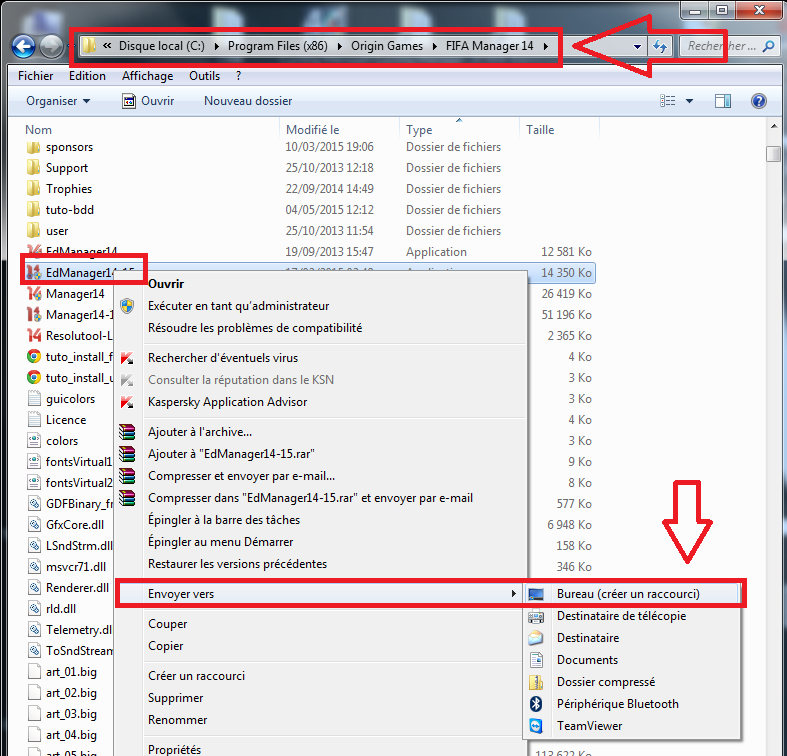Open the address bar history dropdown arrow

[637, 47]
